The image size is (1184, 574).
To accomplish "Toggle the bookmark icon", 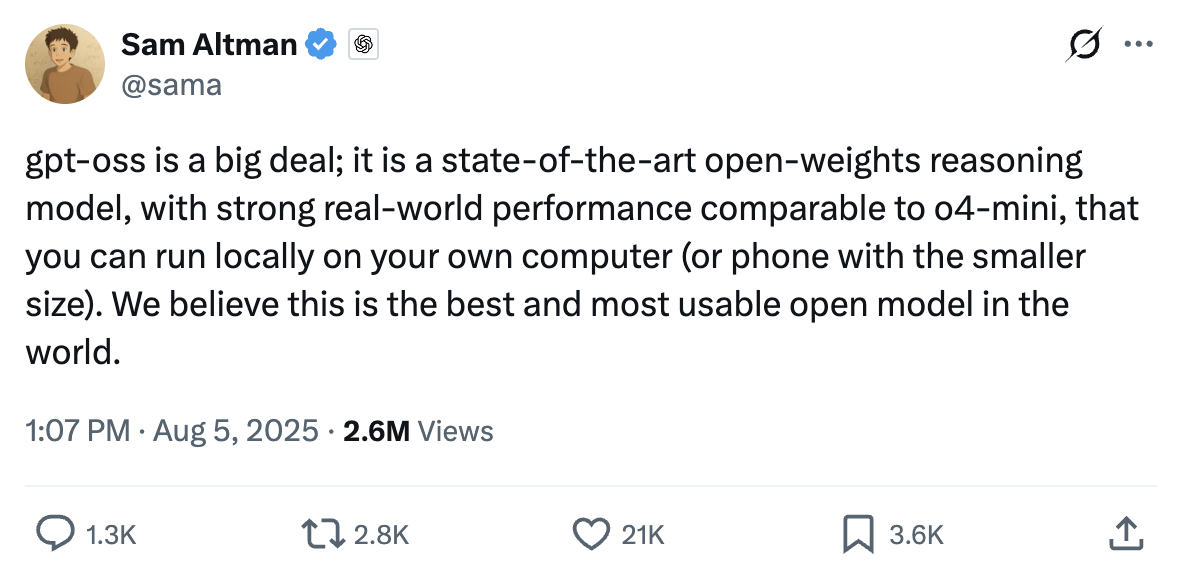I will (858, 534).
